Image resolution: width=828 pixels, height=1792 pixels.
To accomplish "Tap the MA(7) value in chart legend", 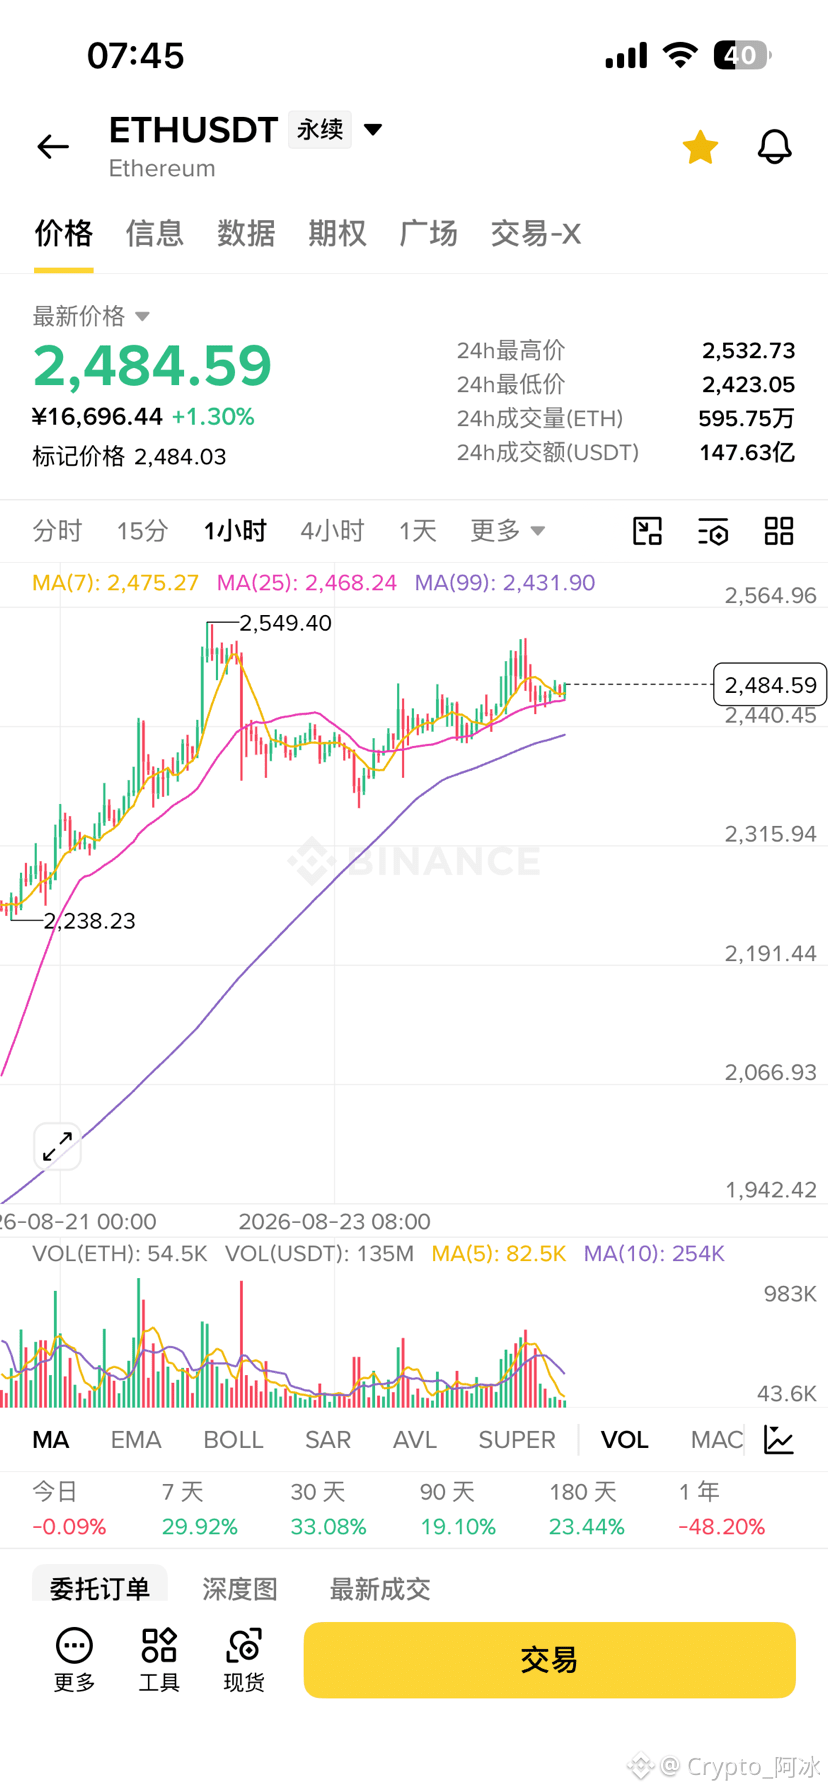I will coord(115,582).
